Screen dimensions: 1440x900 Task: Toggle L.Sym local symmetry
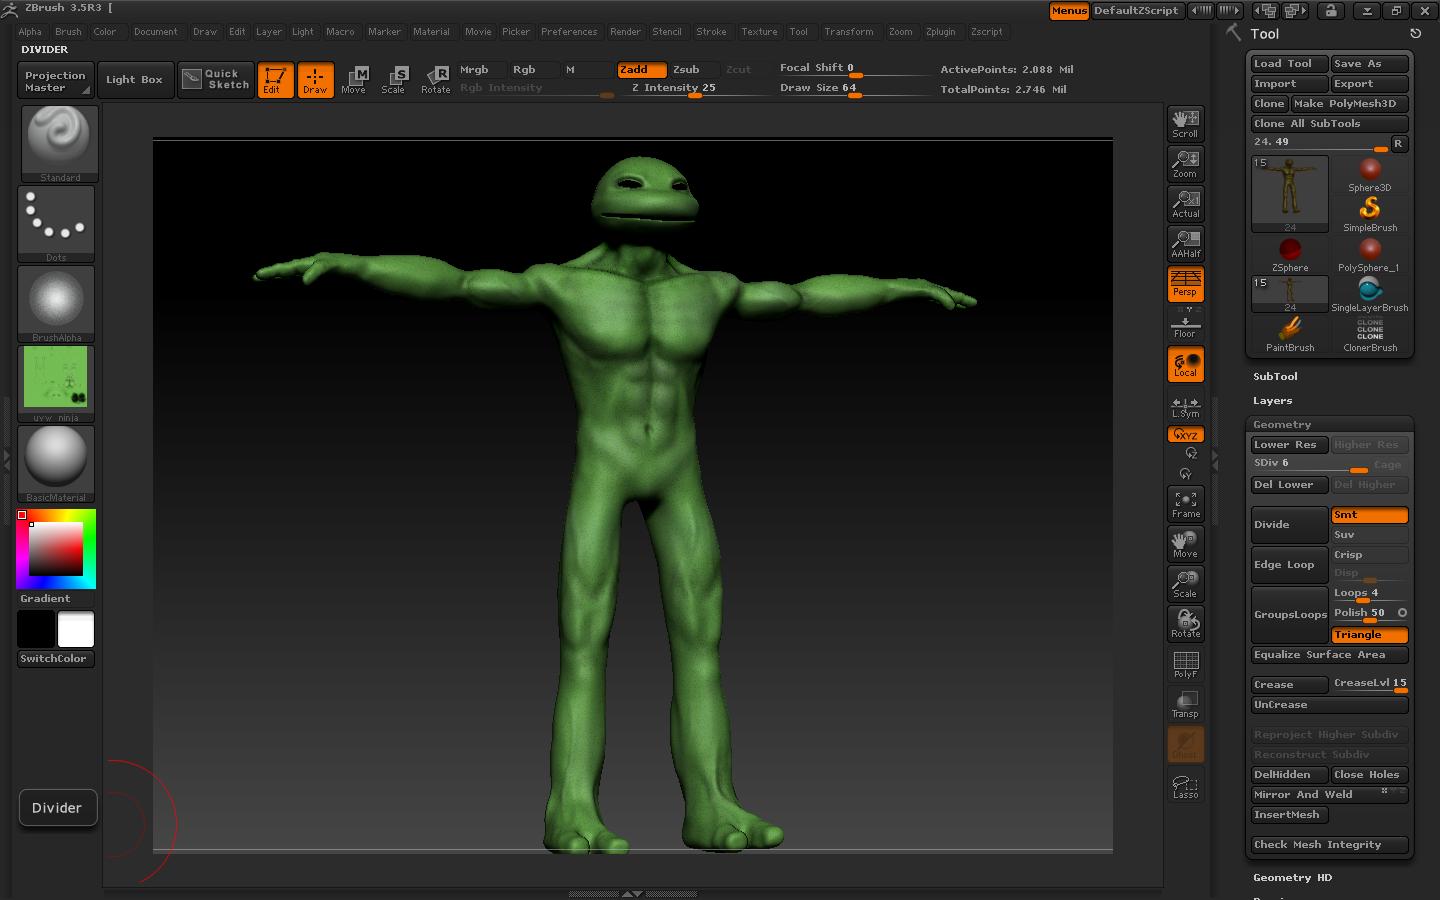point(1185,406)
